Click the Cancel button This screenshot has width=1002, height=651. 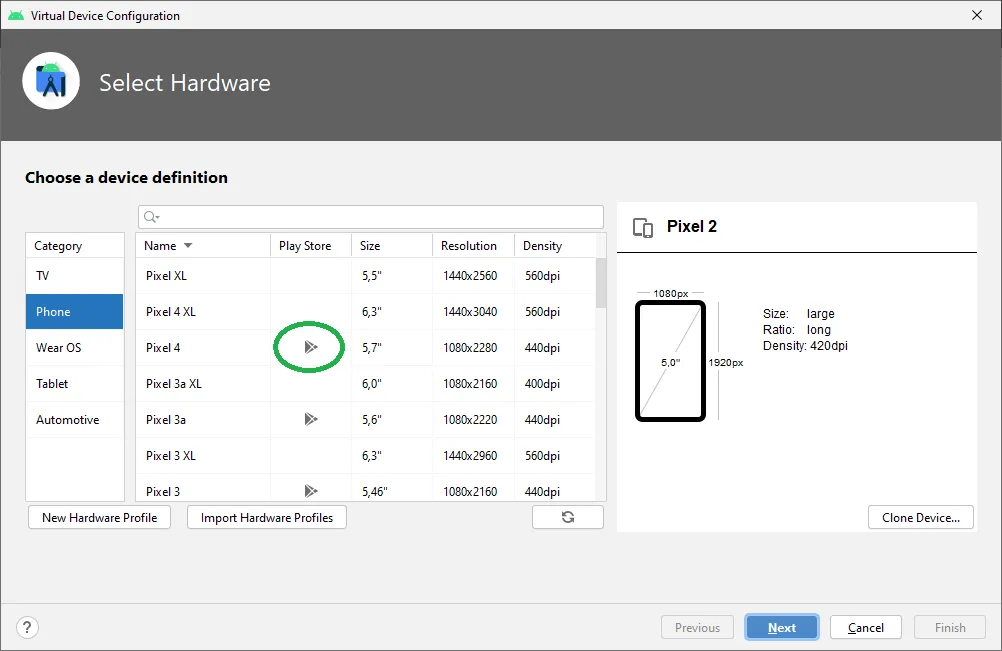(866, 627)
